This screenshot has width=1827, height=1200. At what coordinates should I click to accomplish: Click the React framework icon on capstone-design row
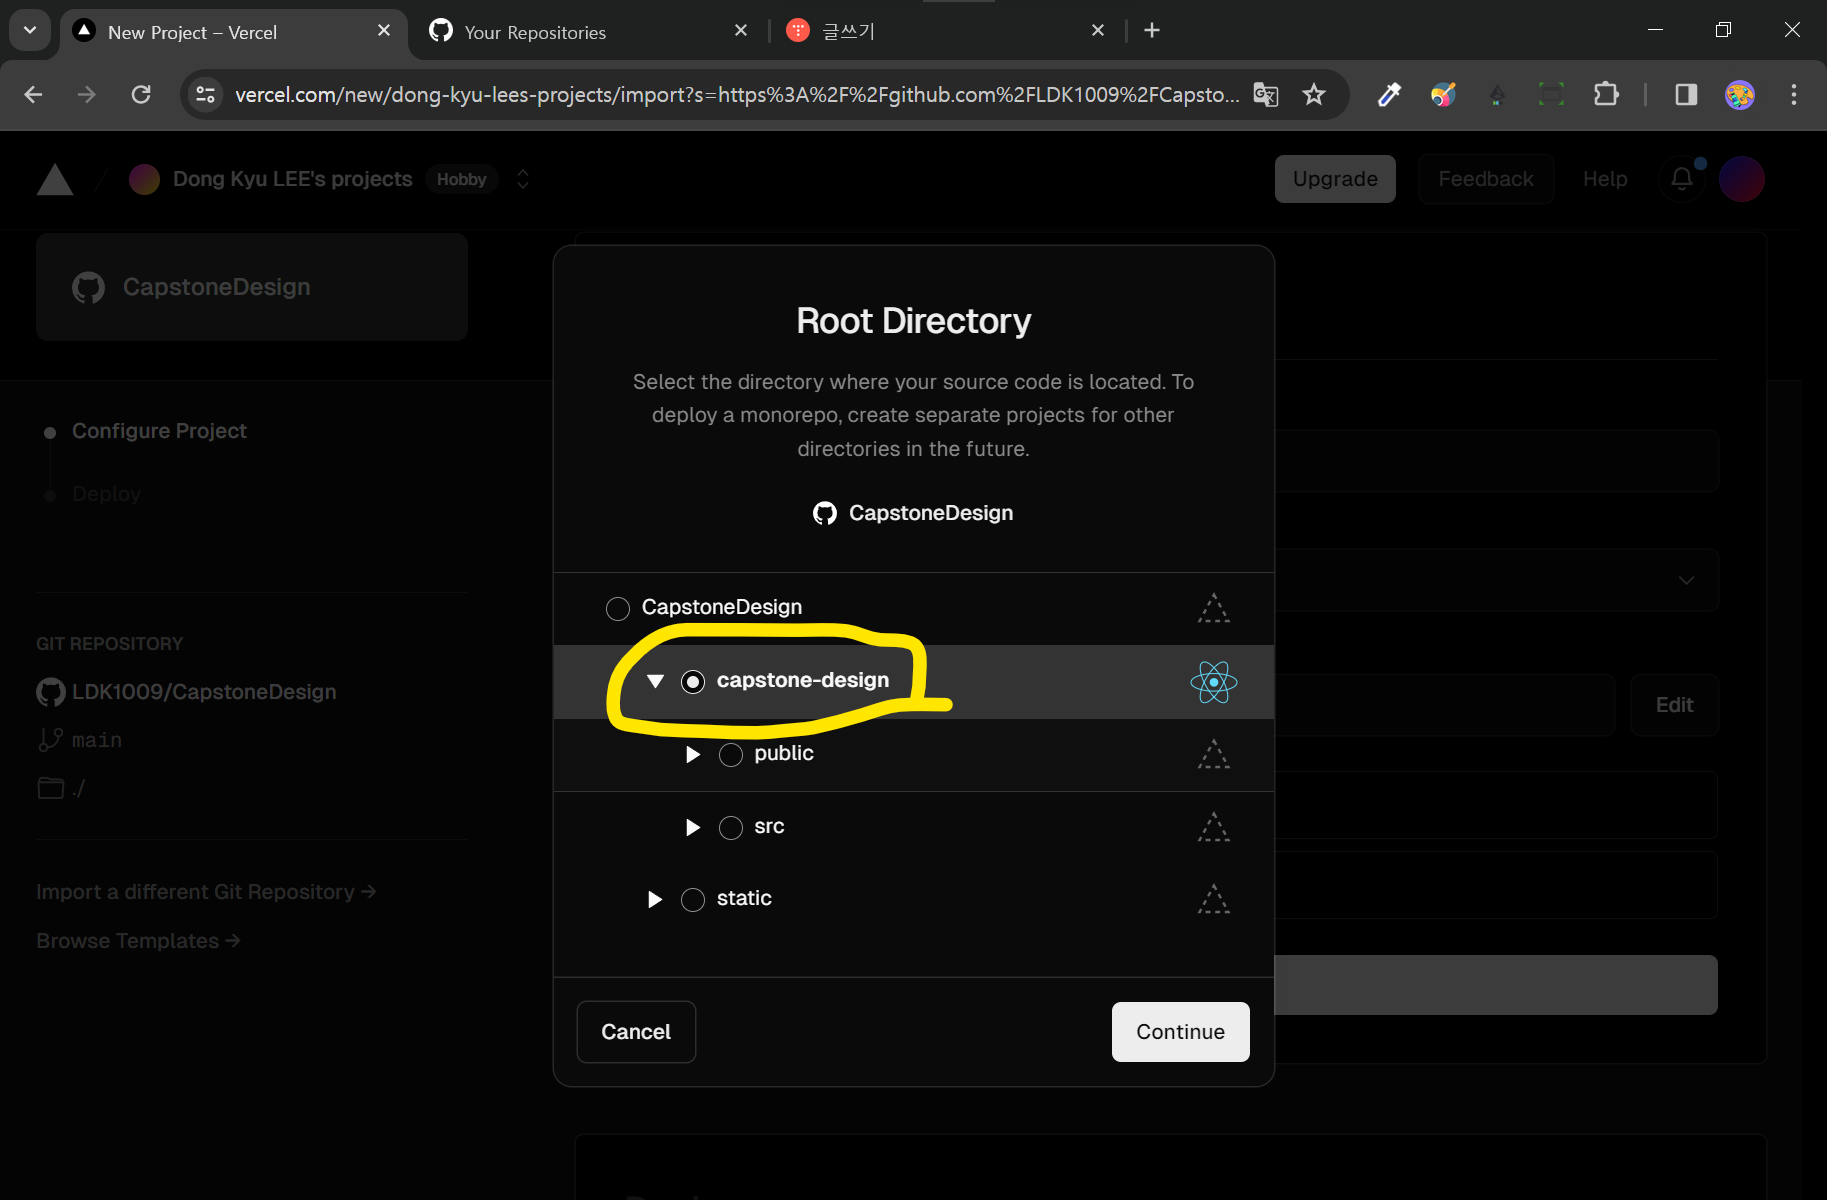pyautogui.click(x=1214, y=682)
